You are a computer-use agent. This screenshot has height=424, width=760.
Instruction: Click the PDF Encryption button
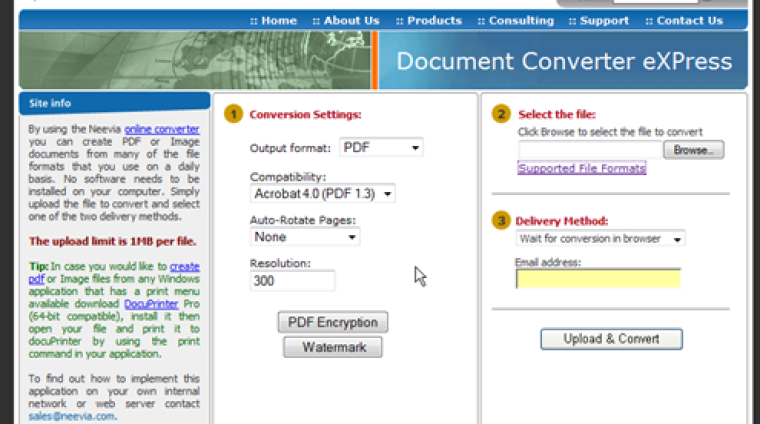(x=333, y=322)
